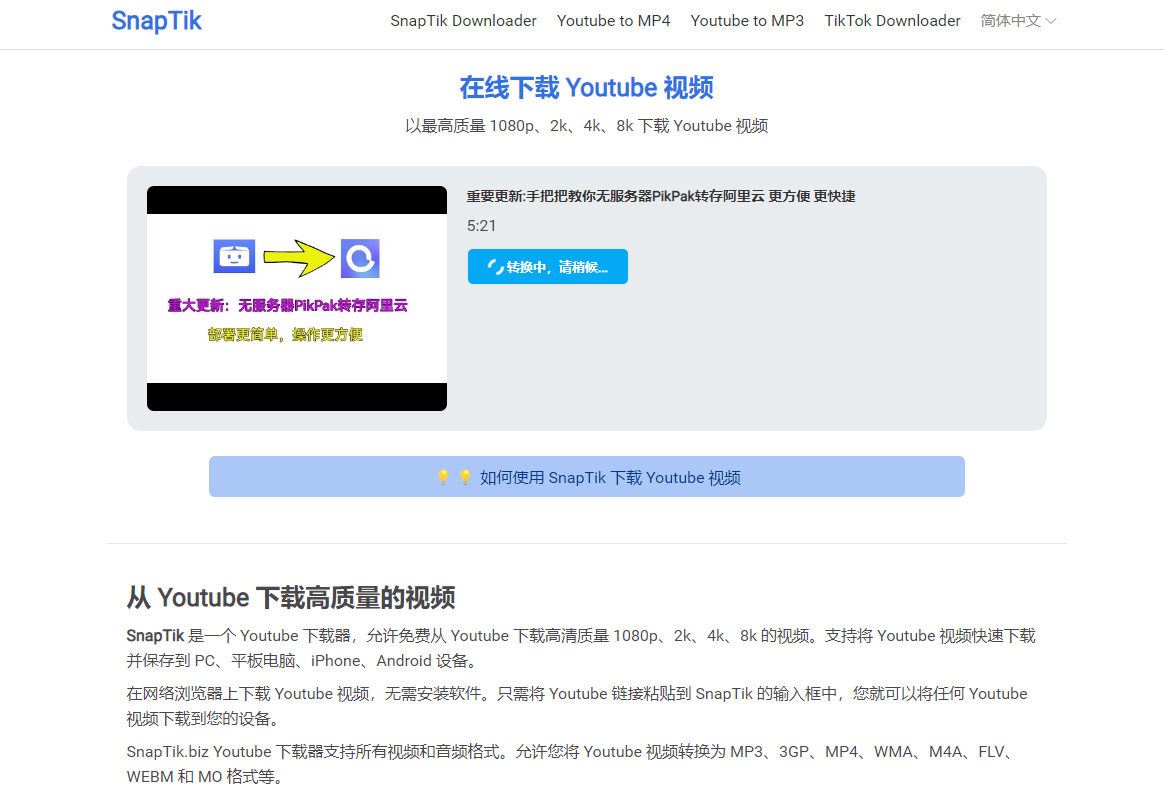This screenshot has height=809, width=1164.
Task: Click the blue PikPak robot icon in thumbnail
Action: pos(235,257)
